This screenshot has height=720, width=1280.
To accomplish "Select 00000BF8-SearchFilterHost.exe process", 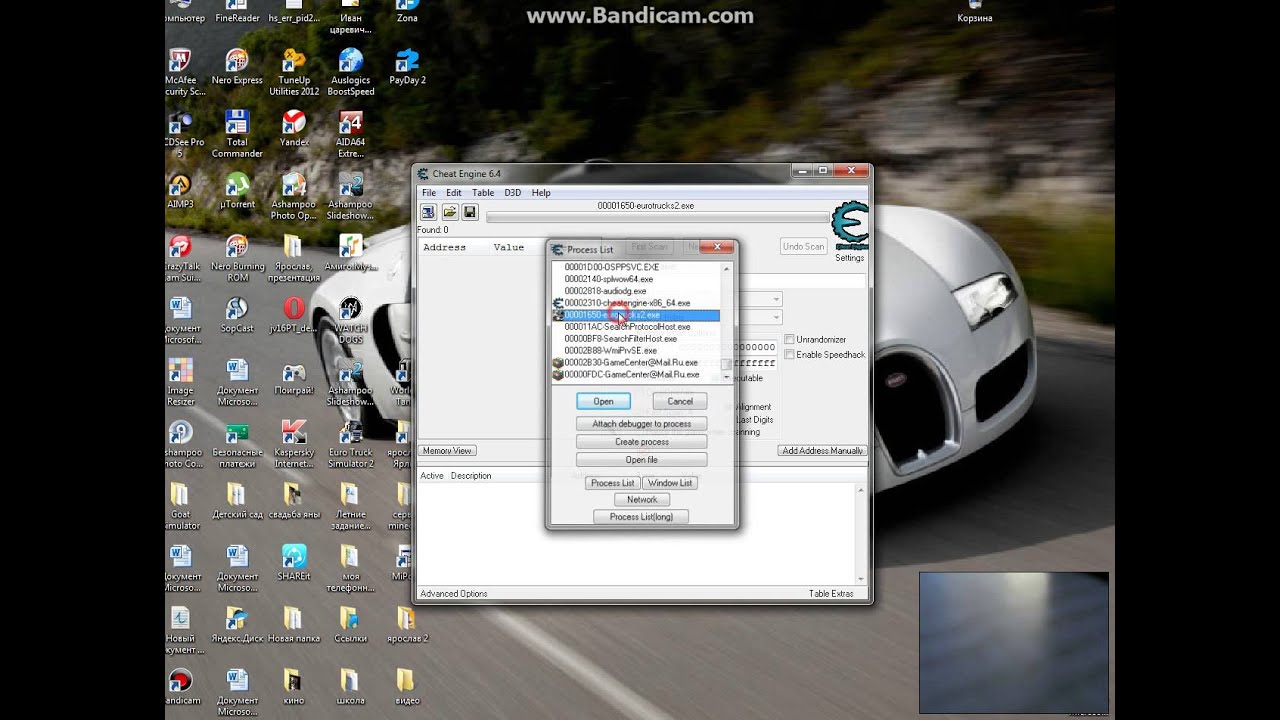I will pos(636,339).
